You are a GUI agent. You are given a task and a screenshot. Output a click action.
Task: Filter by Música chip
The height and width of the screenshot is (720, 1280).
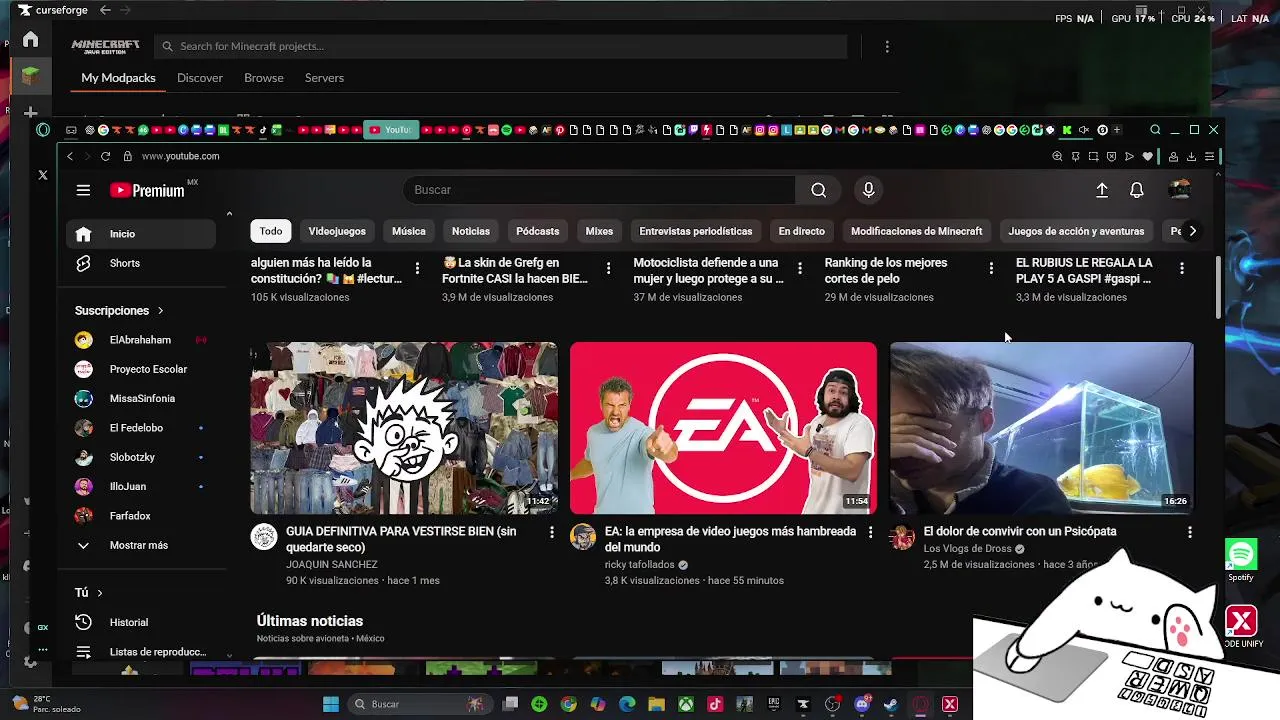pos(408,231)
